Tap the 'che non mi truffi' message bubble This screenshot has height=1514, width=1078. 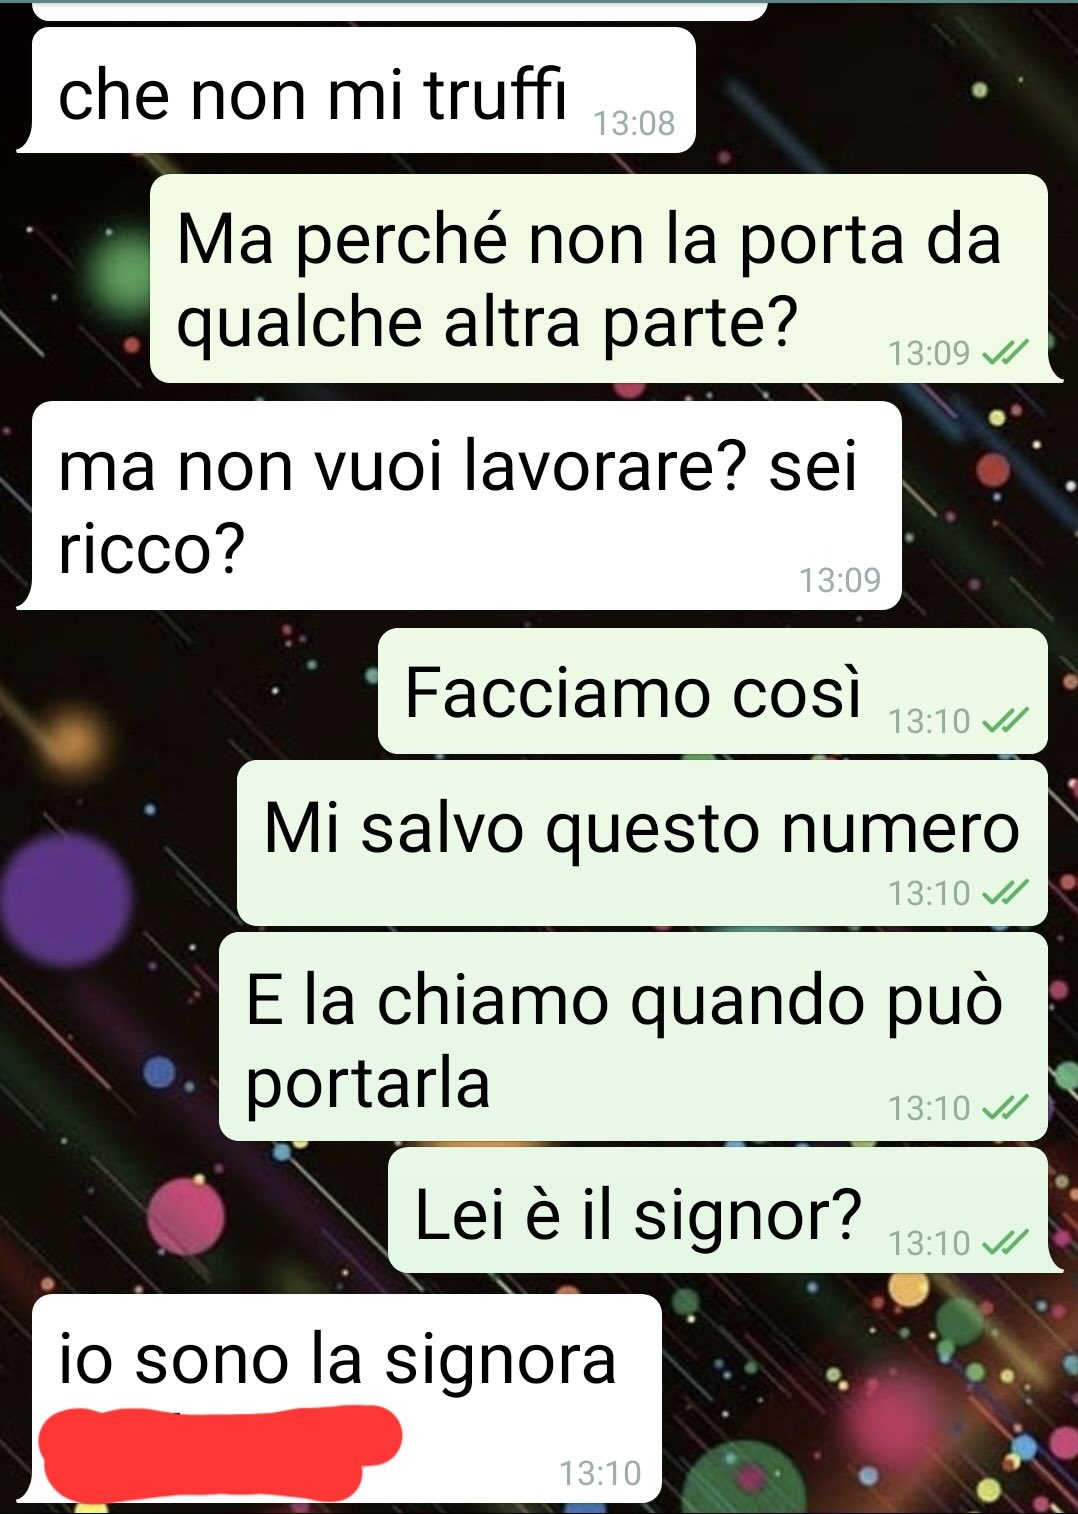[360, 91]
